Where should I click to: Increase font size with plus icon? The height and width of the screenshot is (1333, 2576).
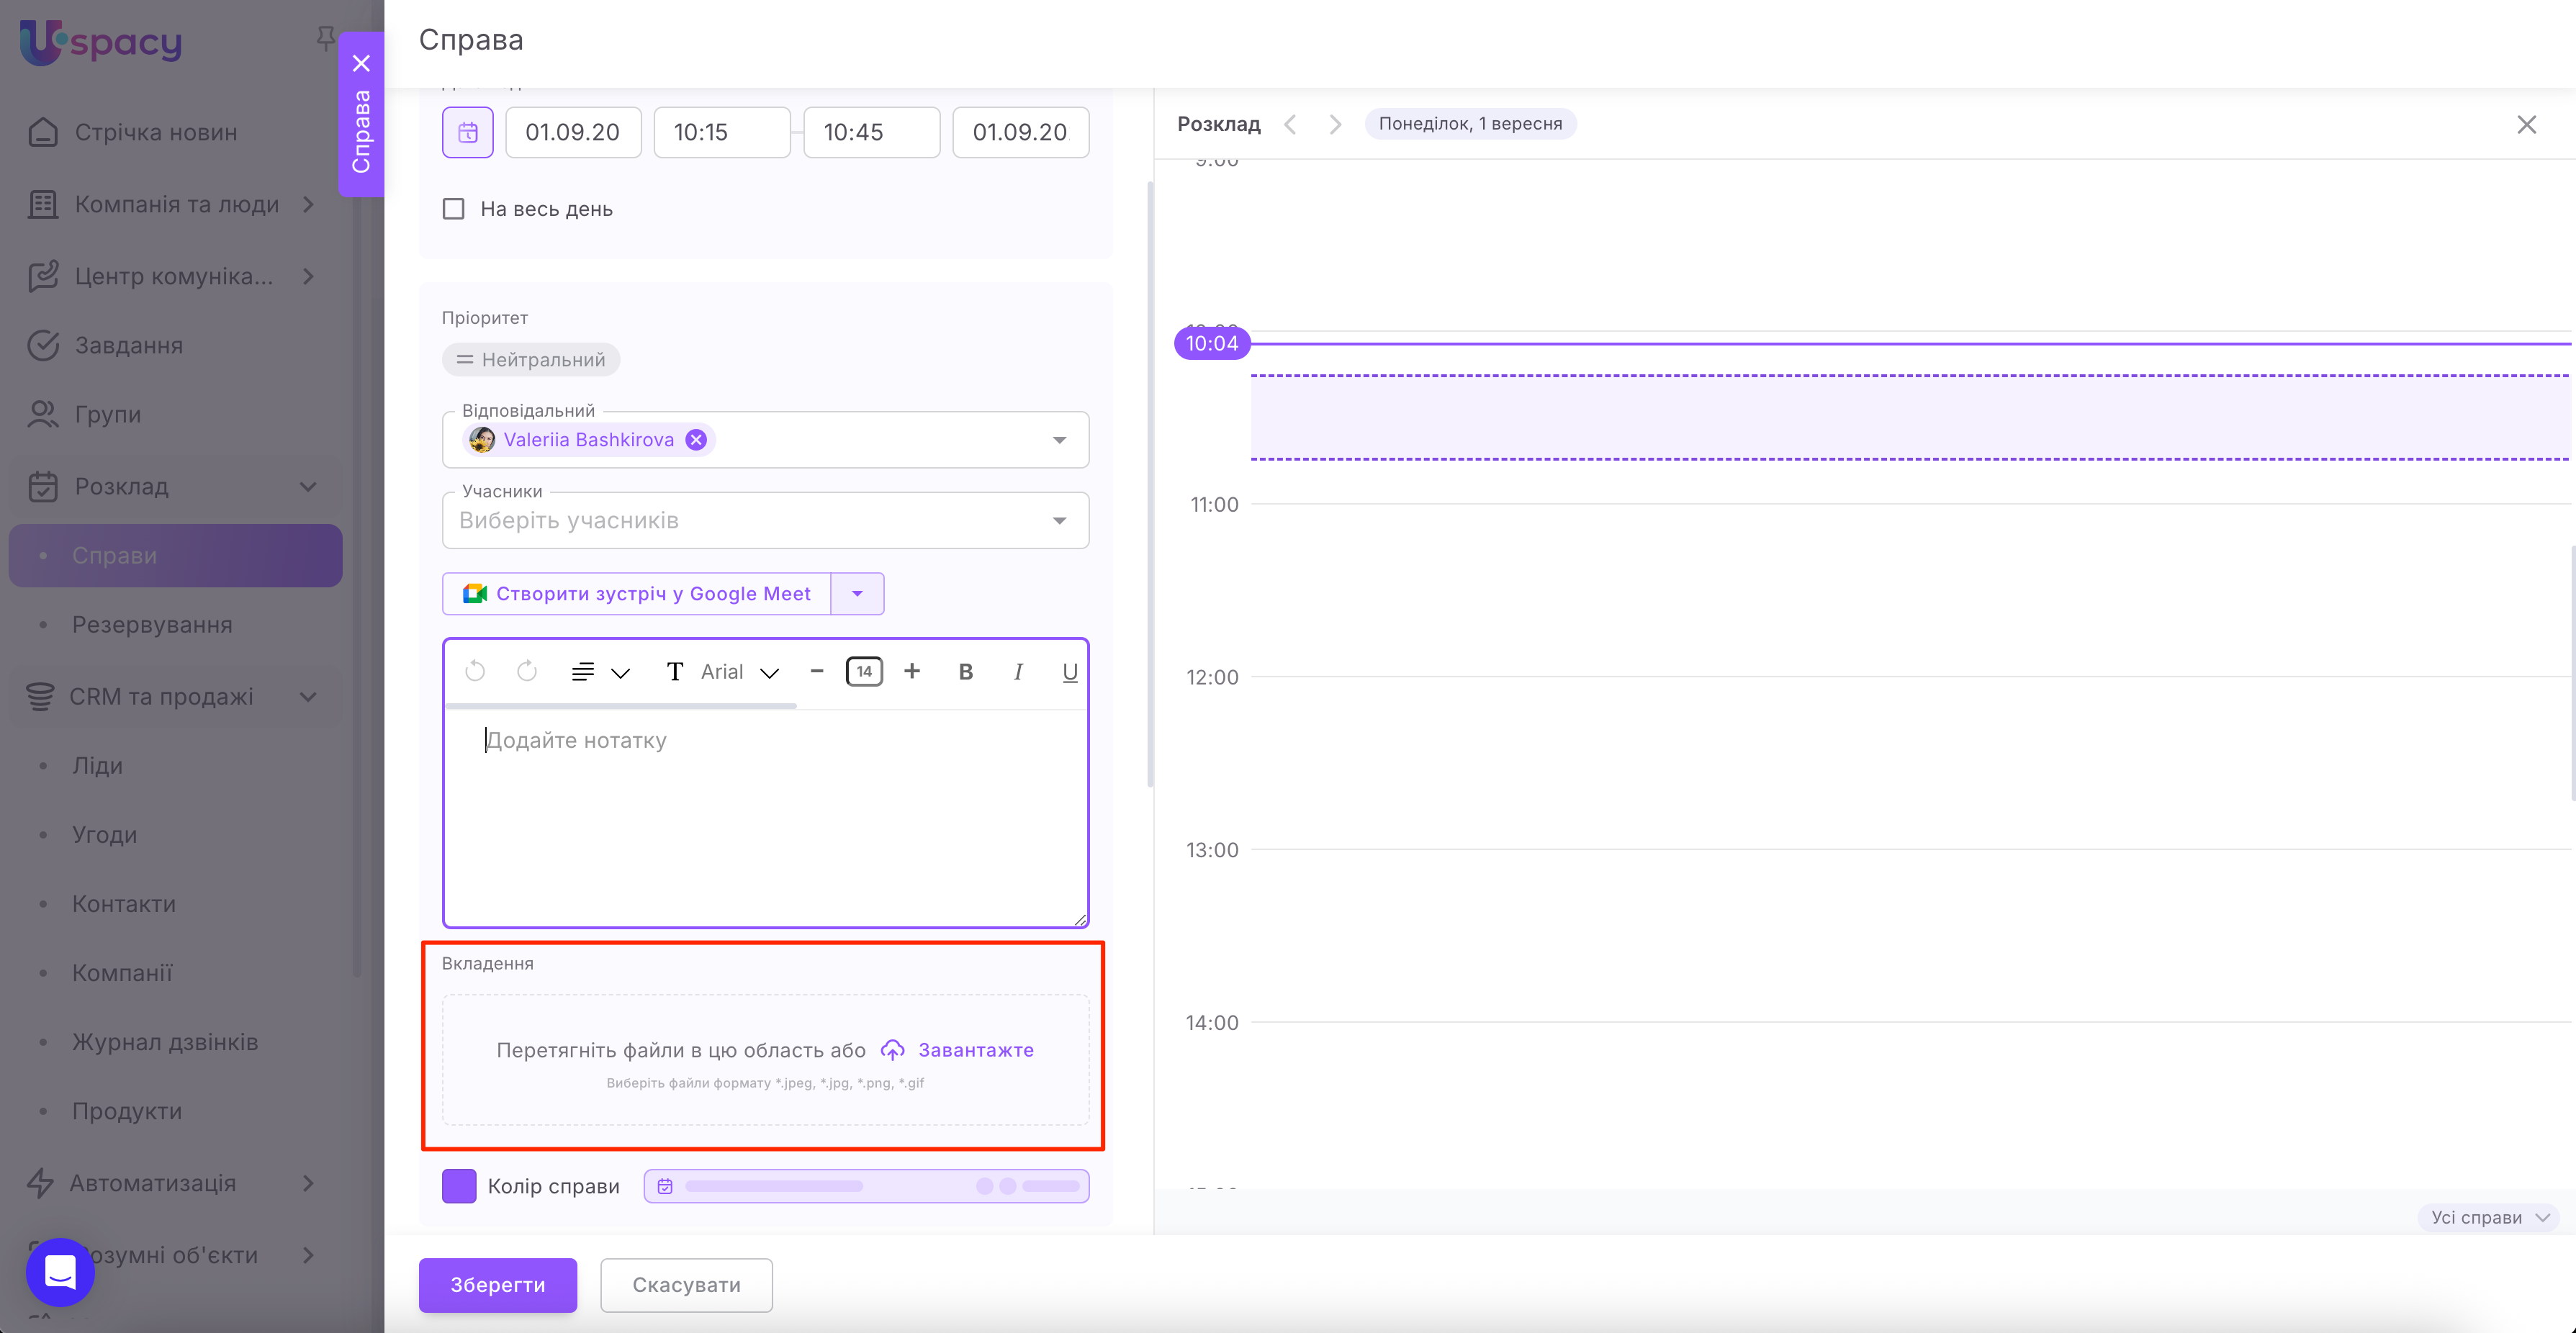911,671
